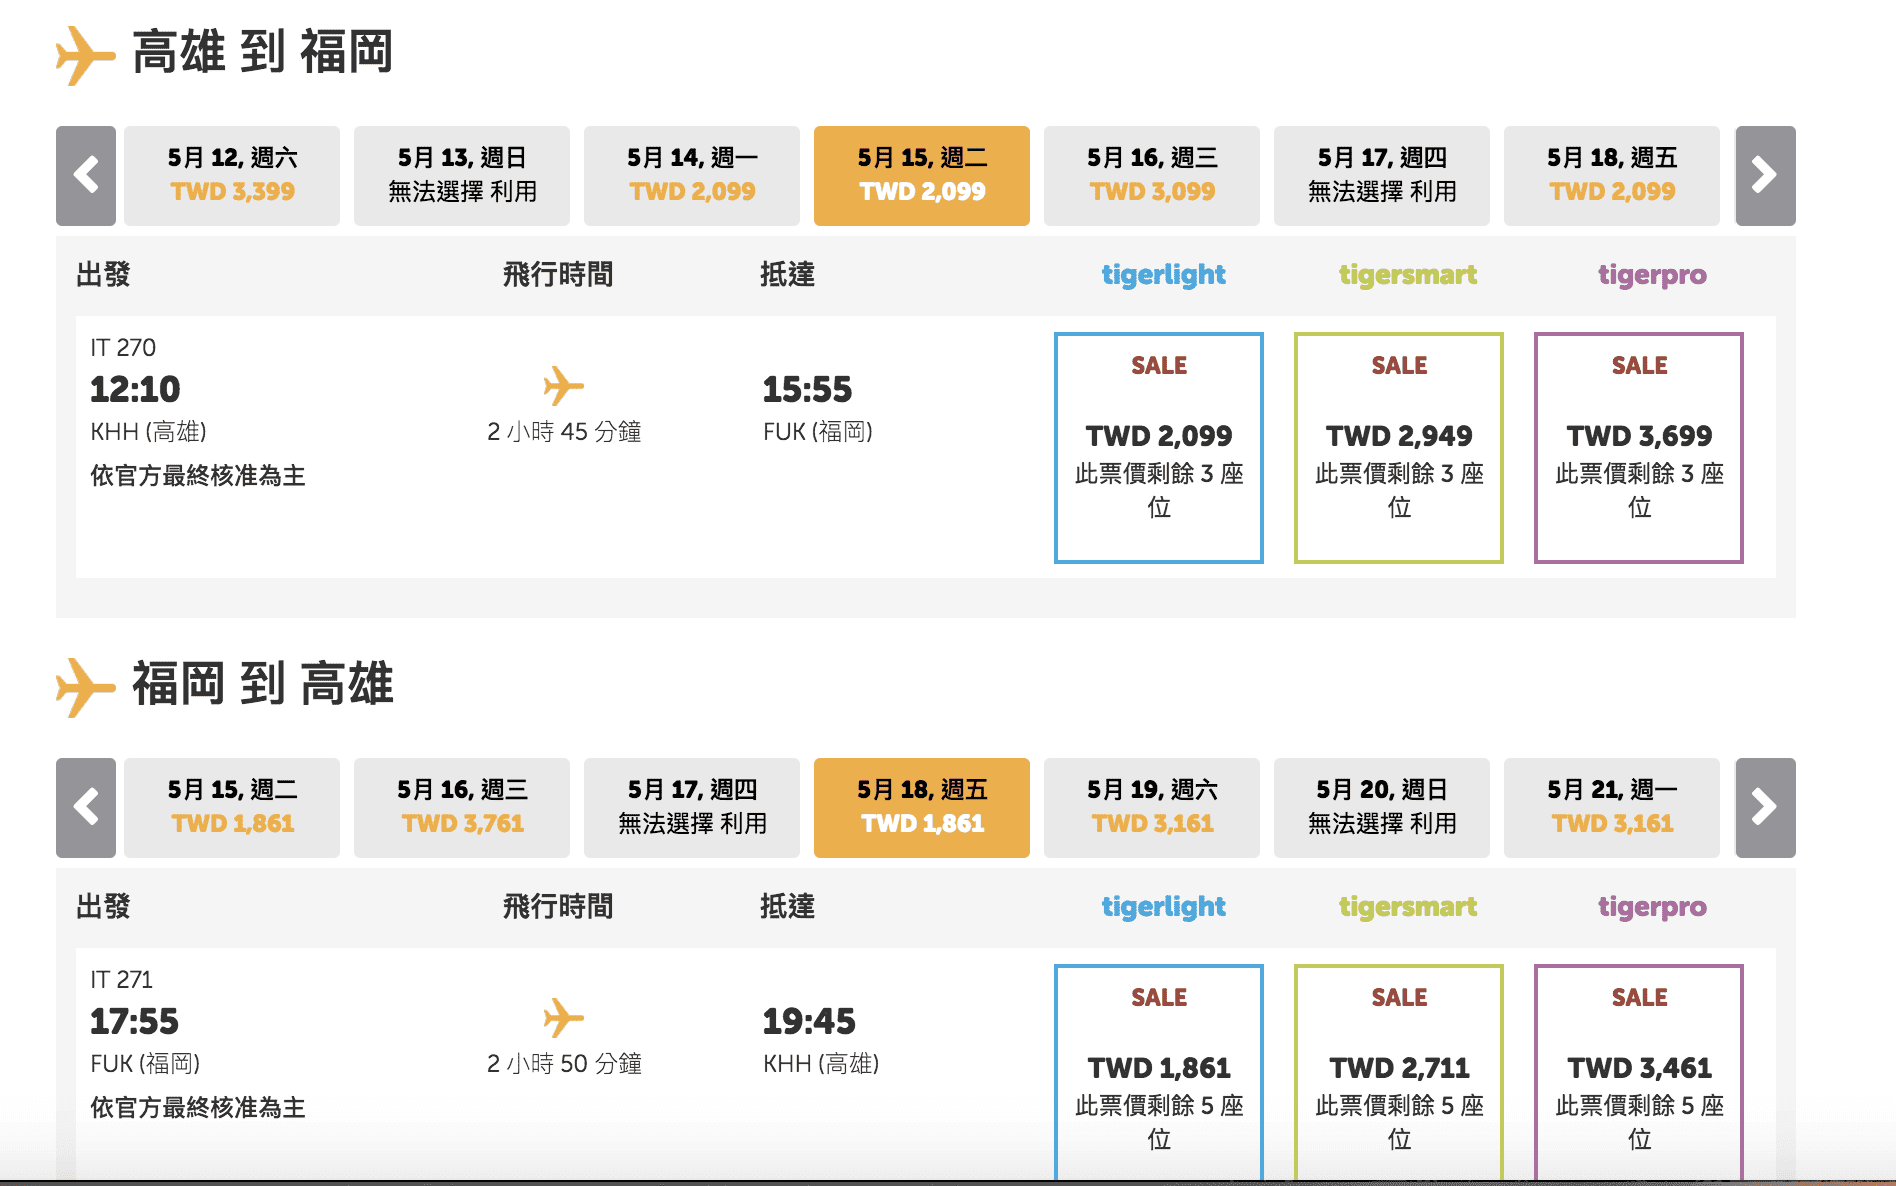
Task: Click tigerlight column header in outbound section
Action: pos(1163,275)
